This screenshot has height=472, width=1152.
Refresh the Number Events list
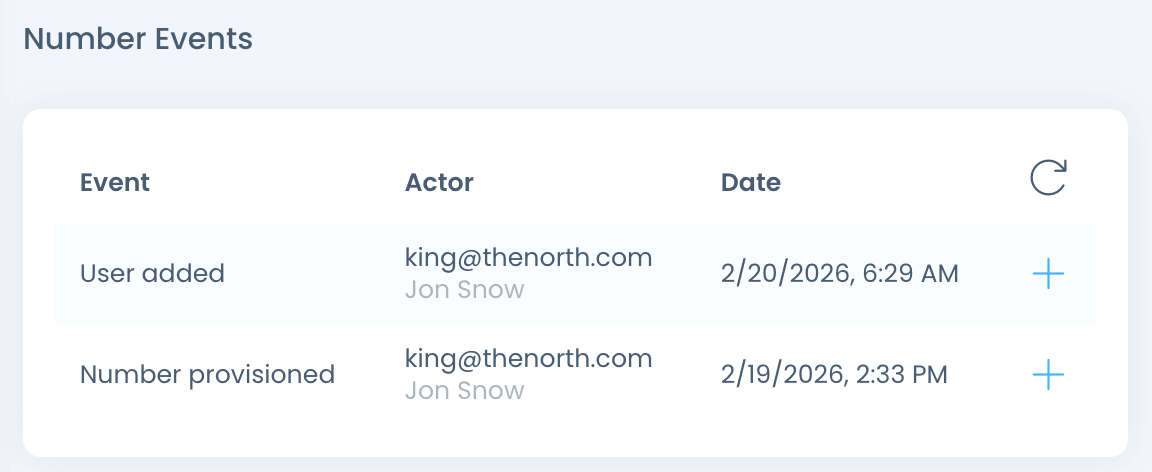pos(1048,179)
